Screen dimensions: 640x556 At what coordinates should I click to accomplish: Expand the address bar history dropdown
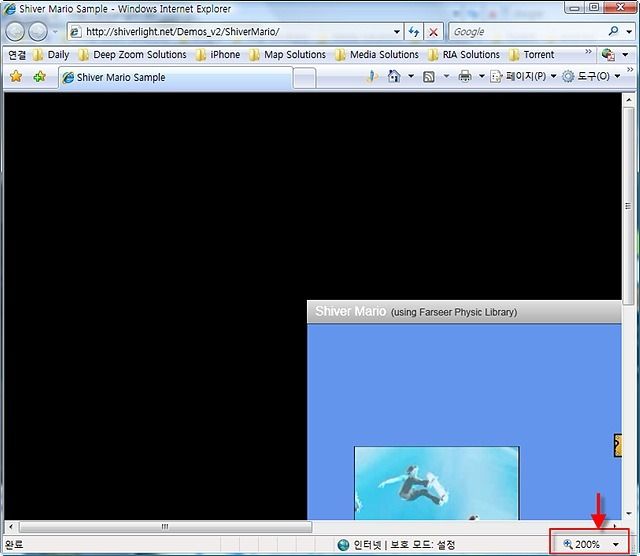pyautogui.click(x=396, y=32)
